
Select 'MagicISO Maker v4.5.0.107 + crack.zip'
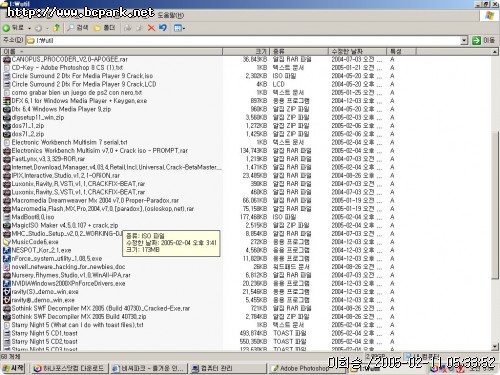click(x=65, y=226)
